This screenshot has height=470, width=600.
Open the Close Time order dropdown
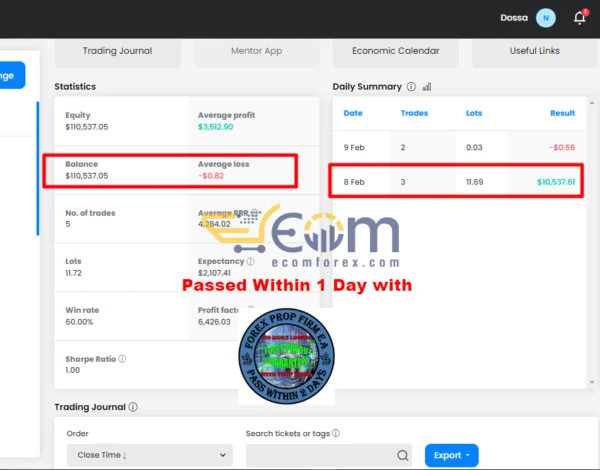150,455
